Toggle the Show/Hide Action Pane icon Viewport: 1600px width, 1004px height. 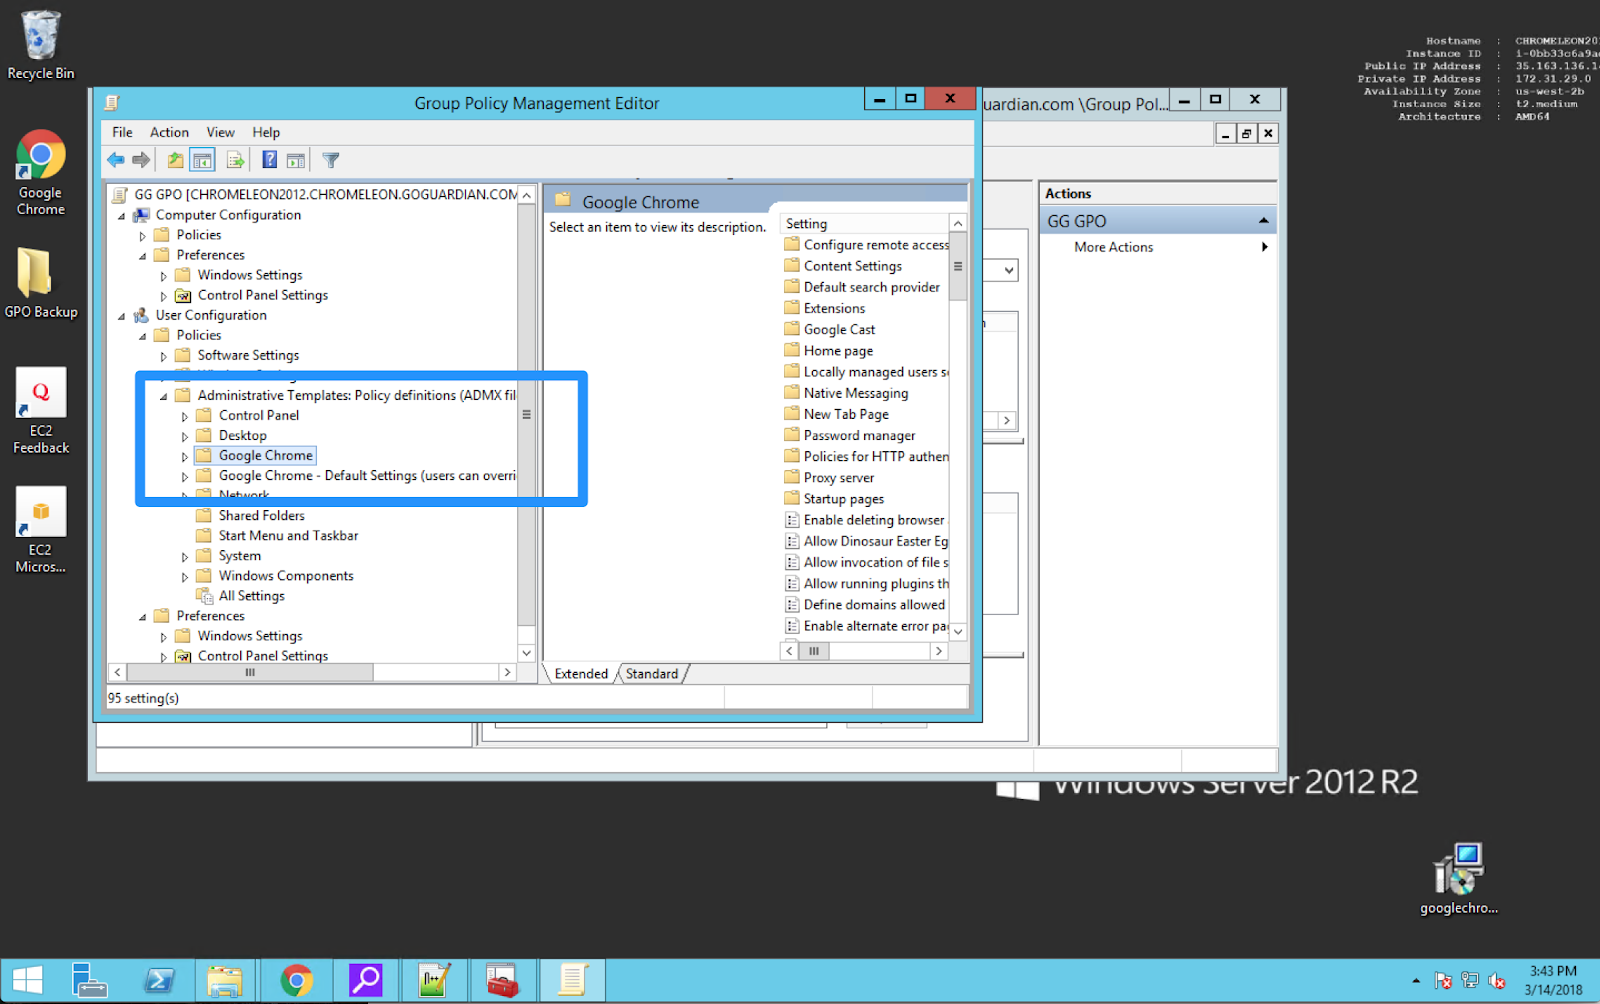pos(296,160)
